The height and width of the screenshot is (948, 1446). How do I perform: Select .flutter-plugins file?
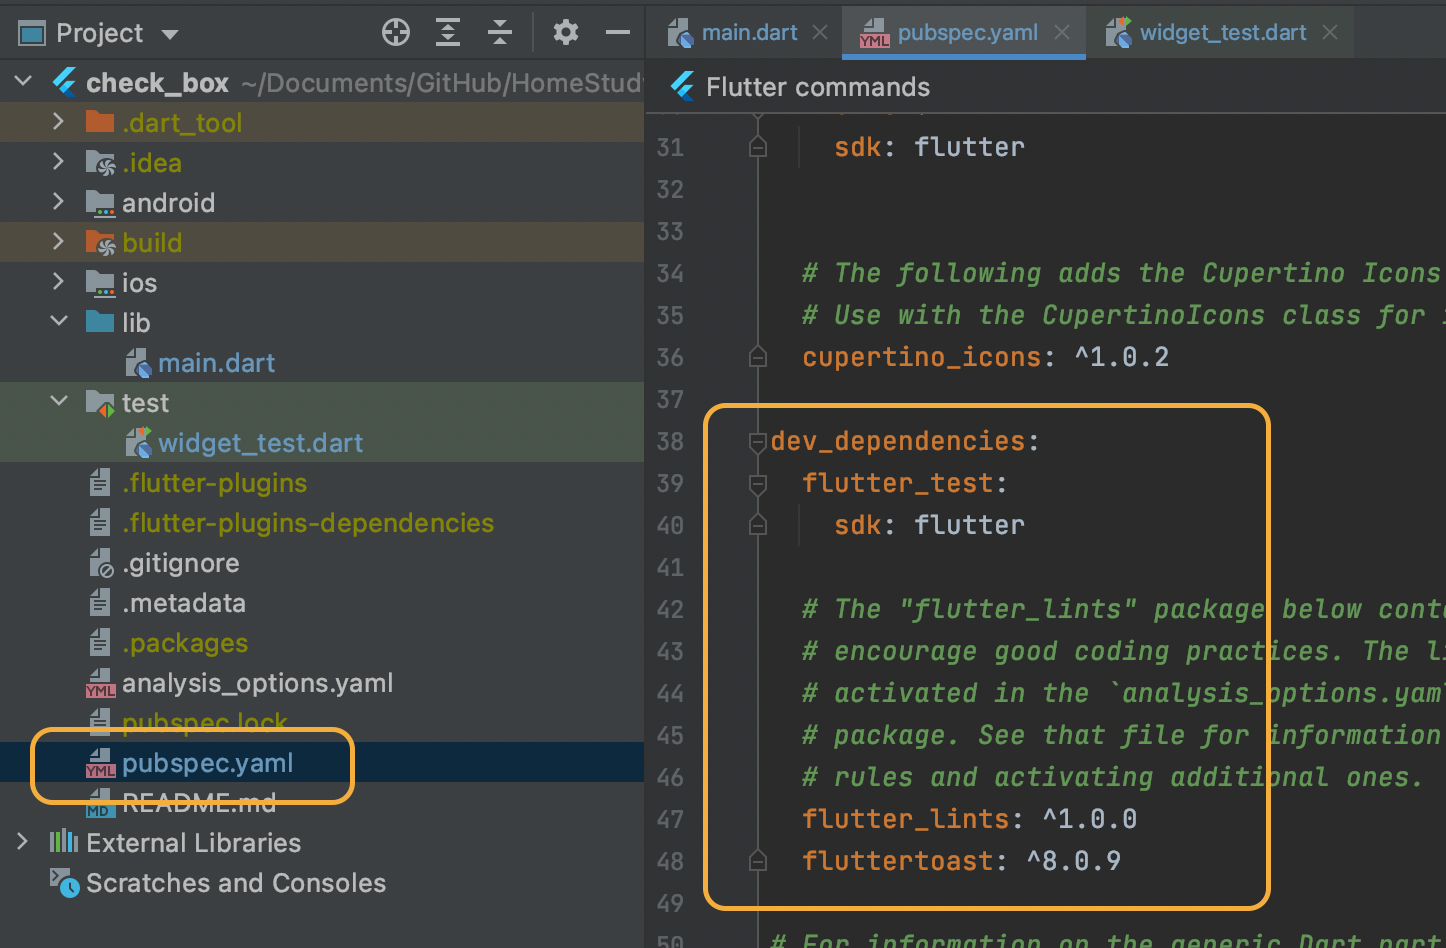click(214, 483)
